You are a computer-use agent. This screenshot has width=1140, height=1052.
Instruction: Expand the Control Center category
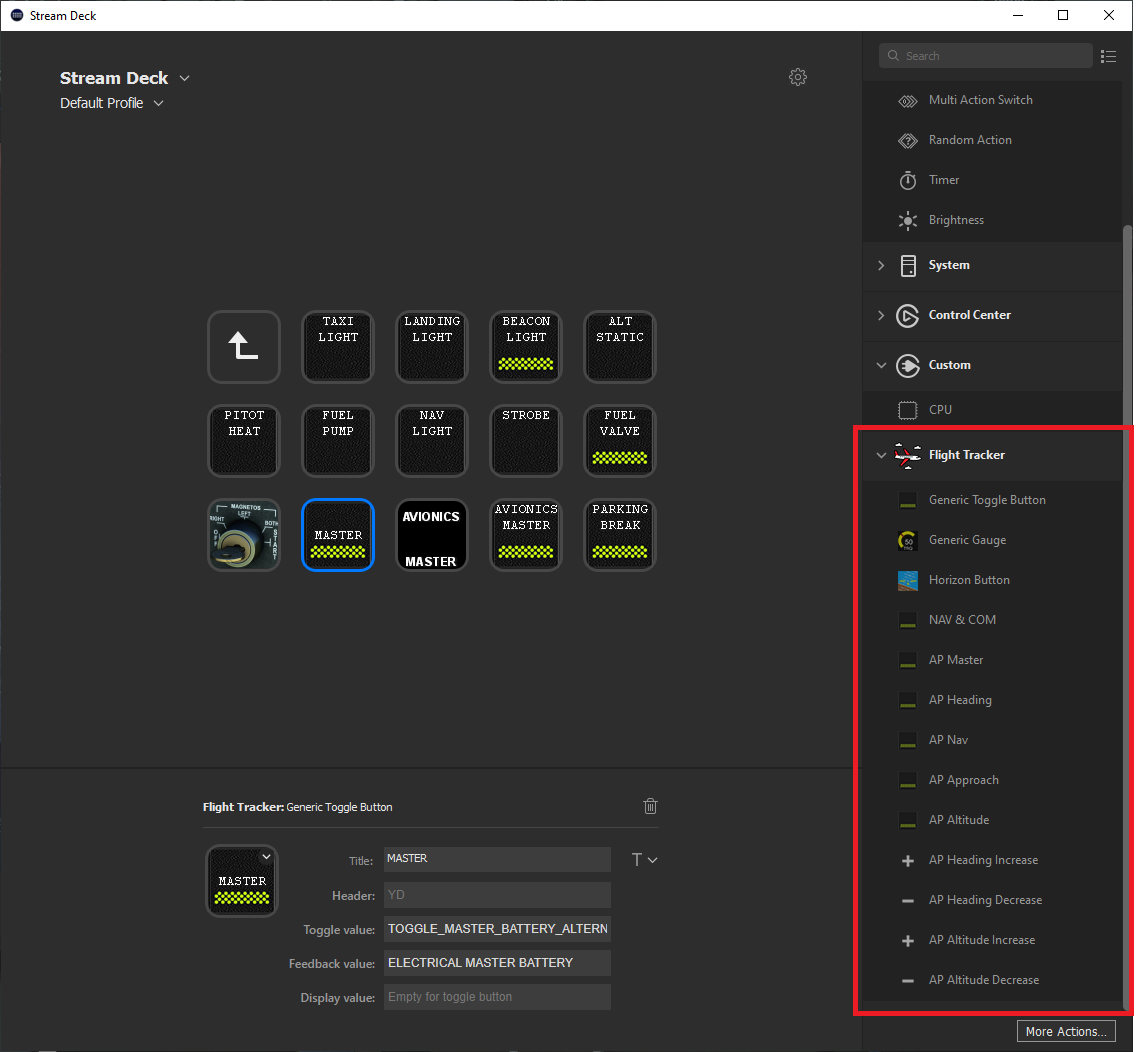[x=881, y=316]
